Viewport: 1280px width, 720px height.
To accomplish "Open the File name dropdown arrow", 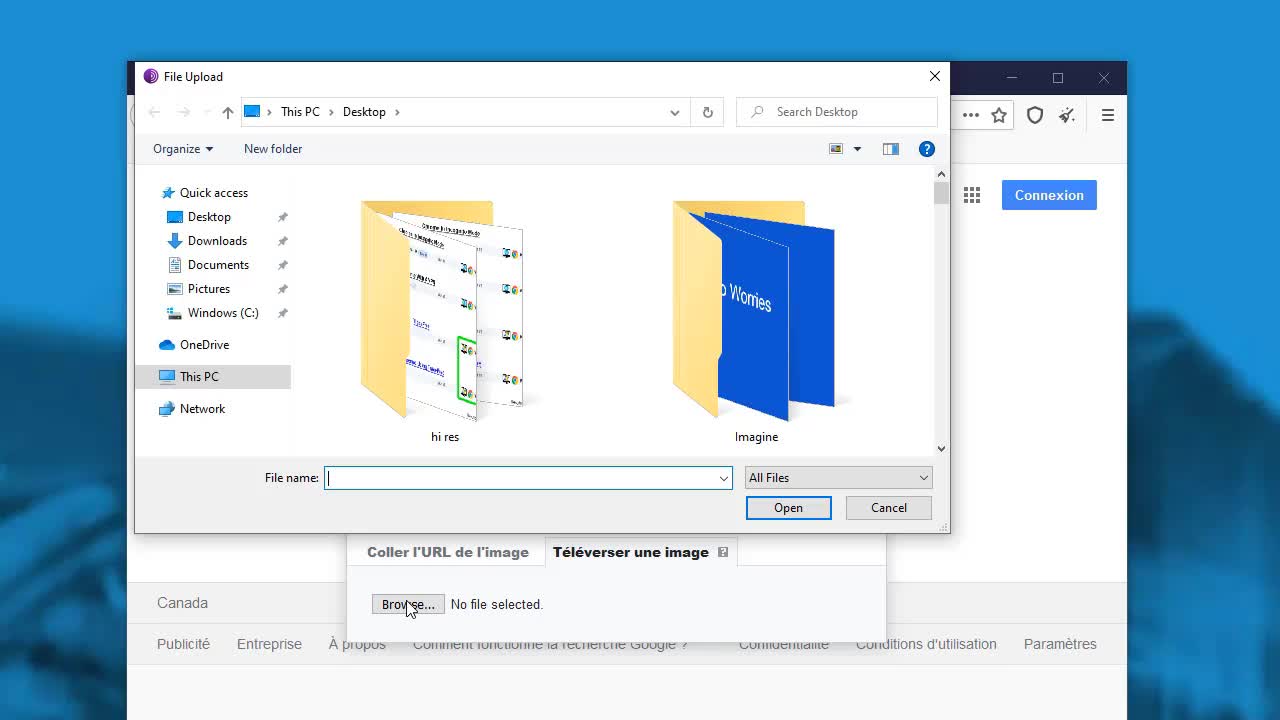I will coord(723,478).
